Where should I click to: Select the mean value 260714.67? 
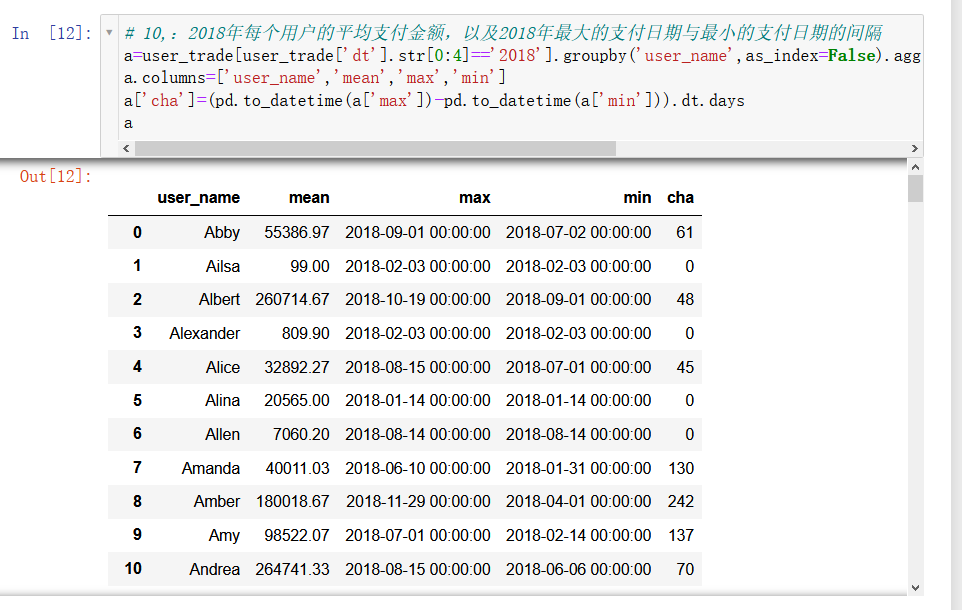coord(293,299)
